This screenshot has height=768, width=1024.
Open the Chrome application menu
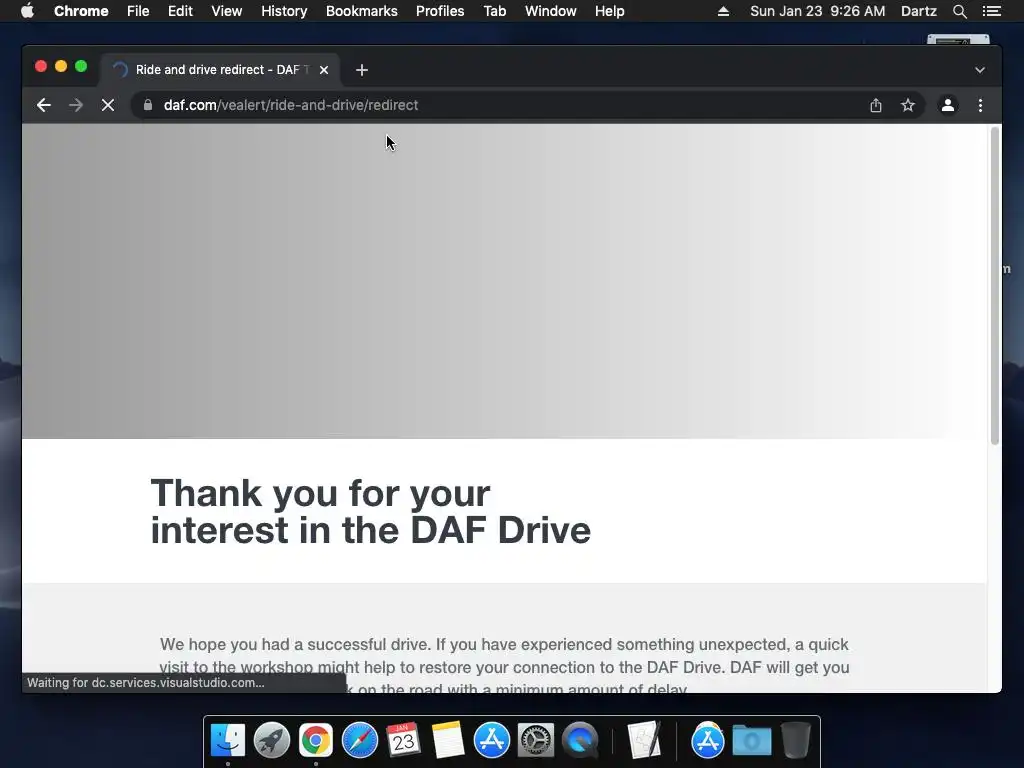tap(81, 11)
